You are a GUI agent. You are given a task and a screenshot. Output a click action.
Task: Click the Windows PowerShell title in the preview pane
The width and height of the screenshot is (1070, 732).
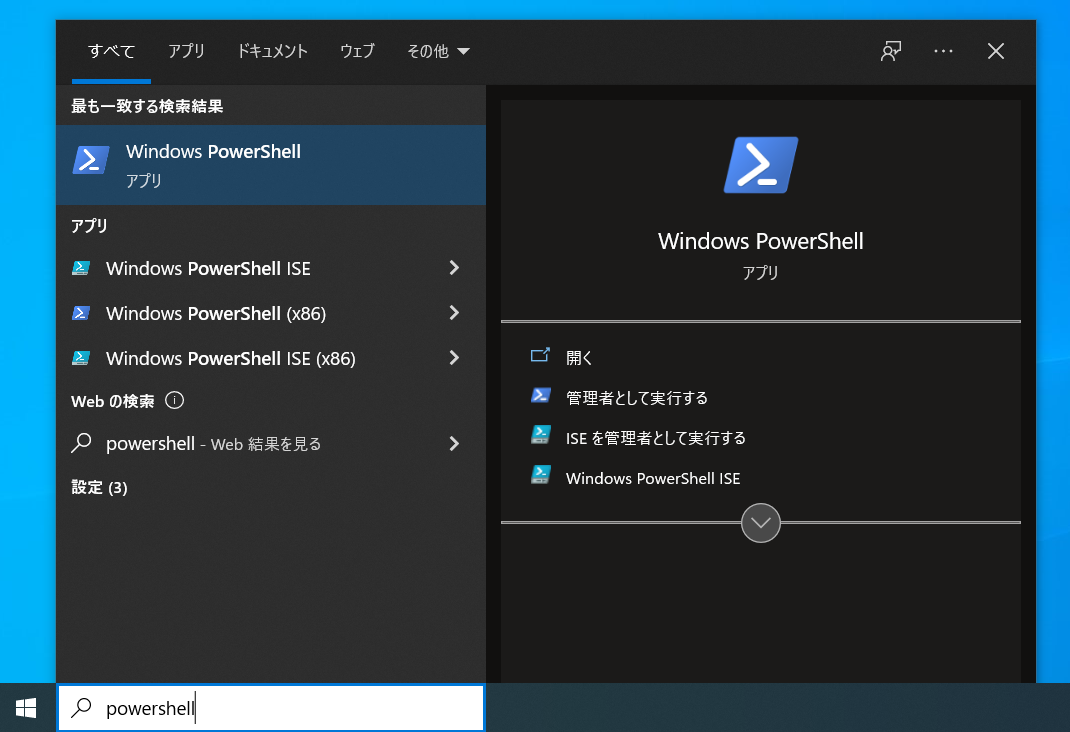point(761,241)
